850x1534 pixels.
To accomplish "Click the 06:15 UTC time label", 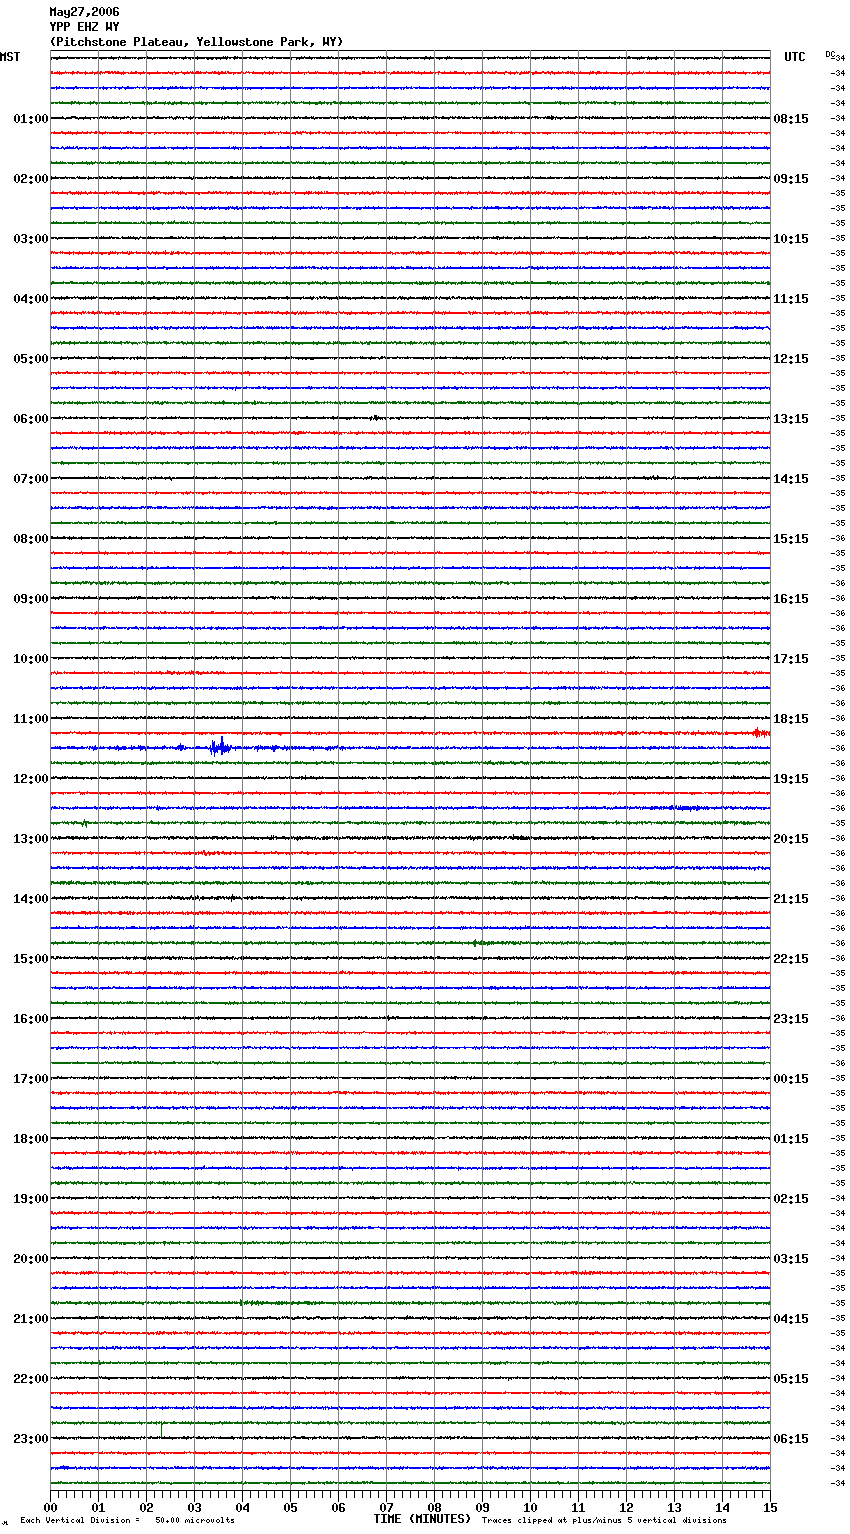I will coord(791,1439).
